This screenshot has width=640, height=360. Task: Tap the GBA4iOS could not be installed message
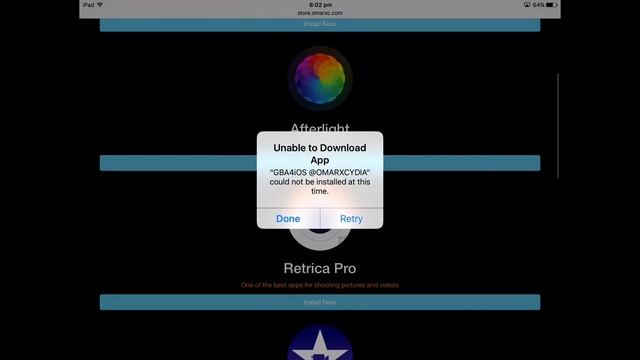coord(320,182)
